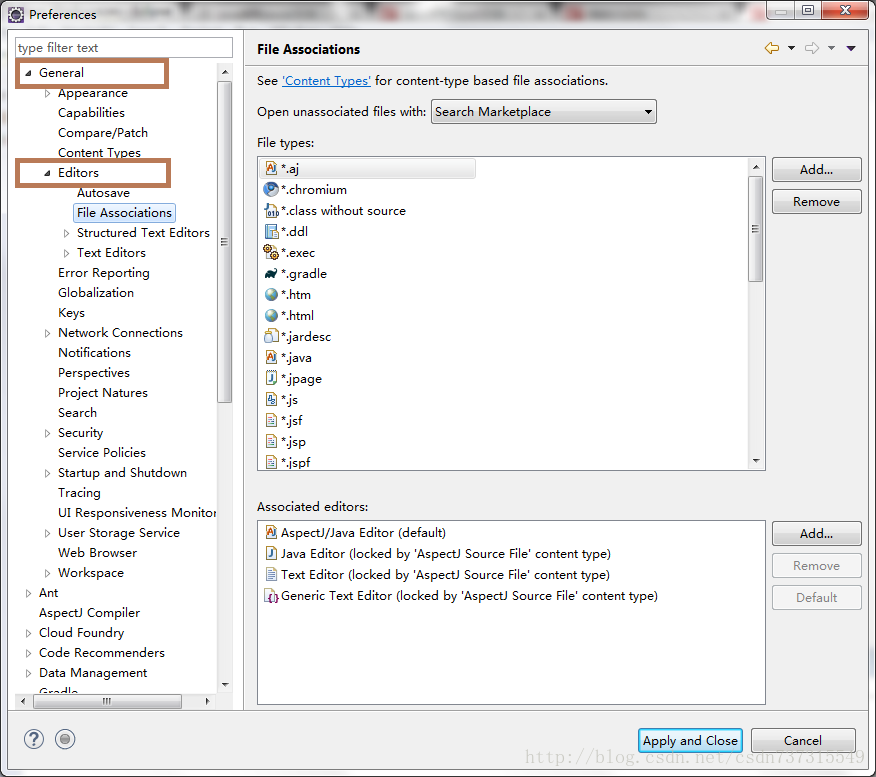This screenshot has height=777, width=876.
Task: Select the Autosave preference page
Action: [x=103, y=193]
